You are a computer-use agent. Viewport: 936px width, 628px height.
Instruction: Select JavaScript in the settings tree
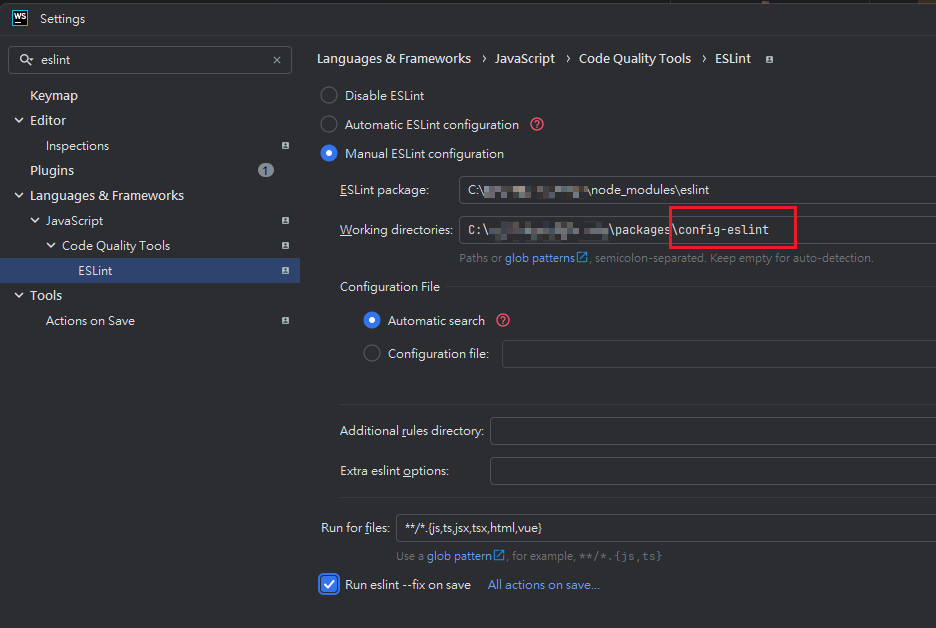click(x=75, y=221)
